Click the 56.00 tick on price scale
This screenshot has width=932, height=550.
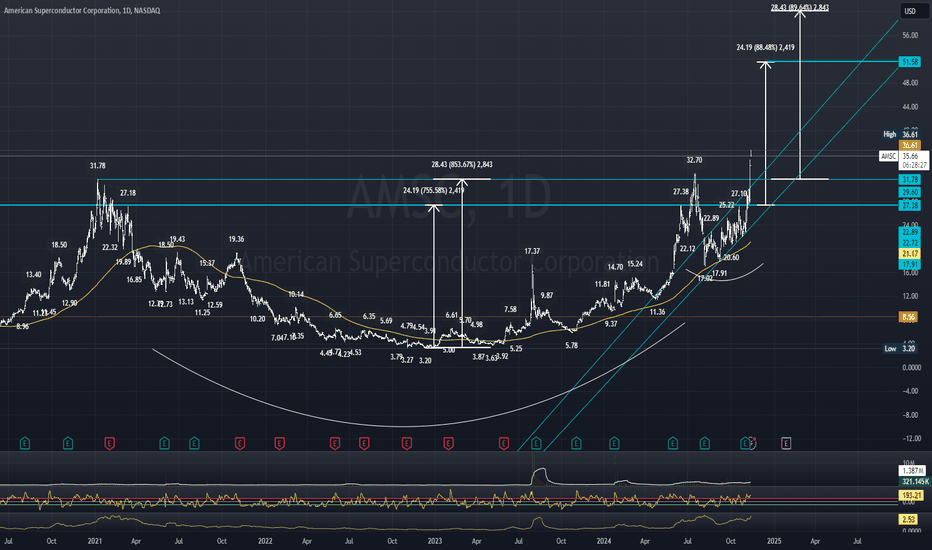909,36
